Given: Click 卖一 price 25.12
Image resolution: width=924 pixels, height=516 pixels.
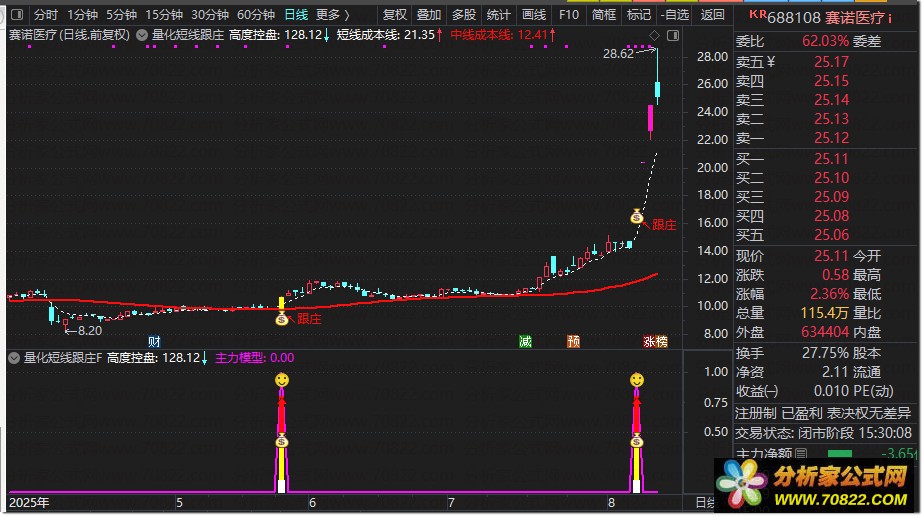Looking at the screenshot, I should [x=831, y=138].
